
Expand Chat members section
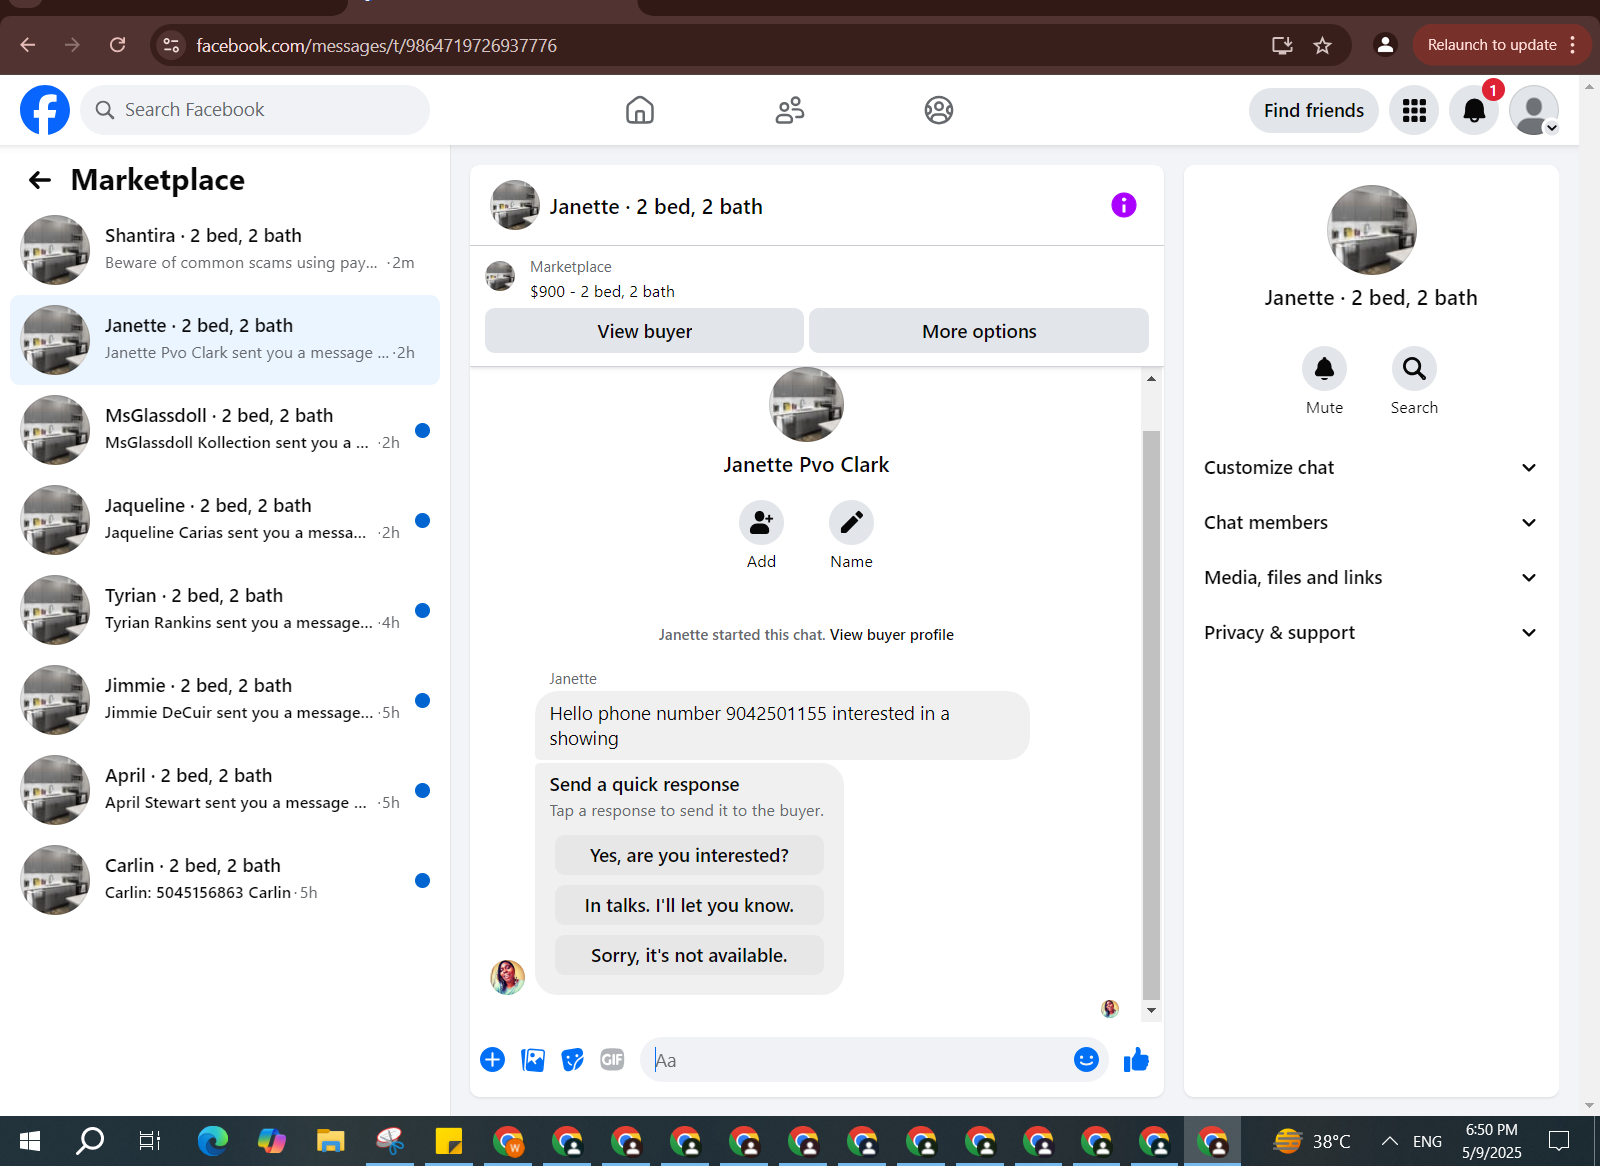point(1370,523)
